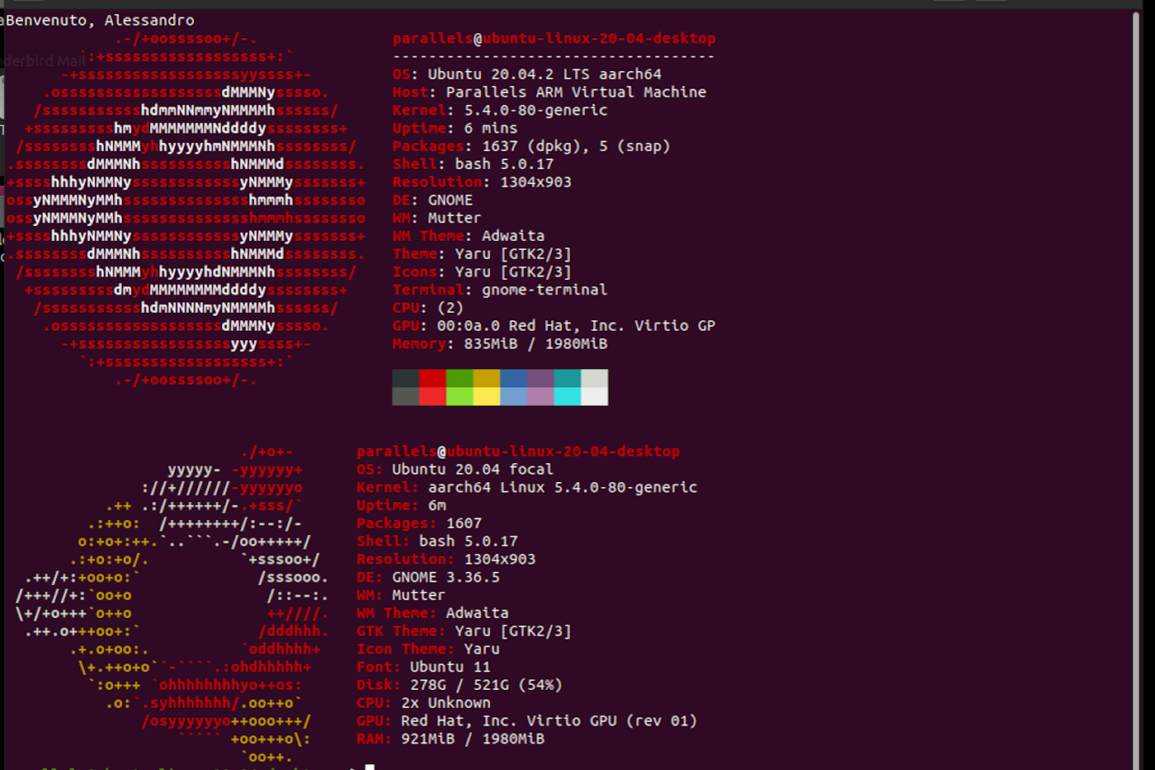Click the light mauve color block
1155x770 pixels.
[x=541, y=396]
